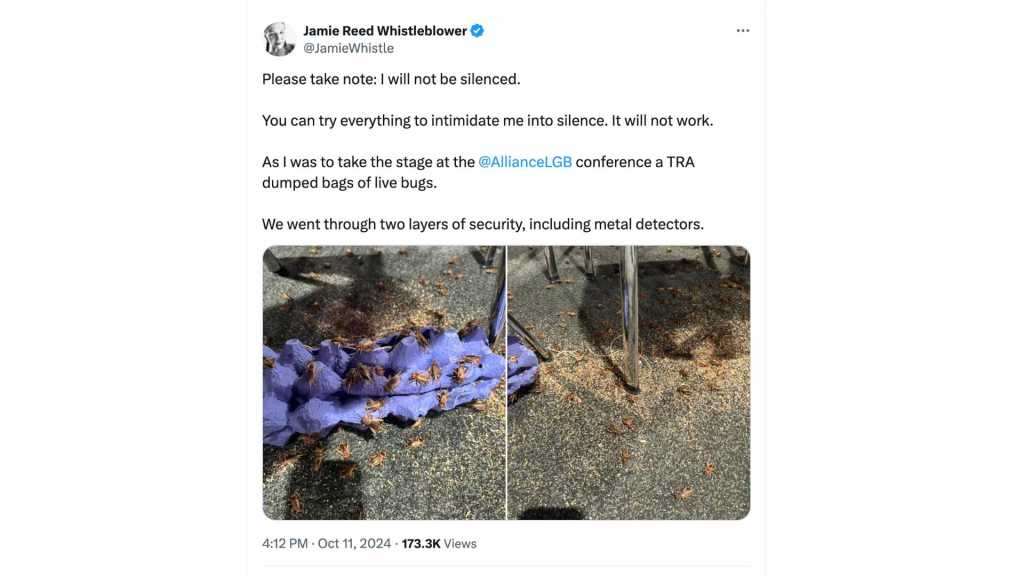Click the word Views beside the count
Viewport: 1024px width, 576px height.
coord(460,544)
